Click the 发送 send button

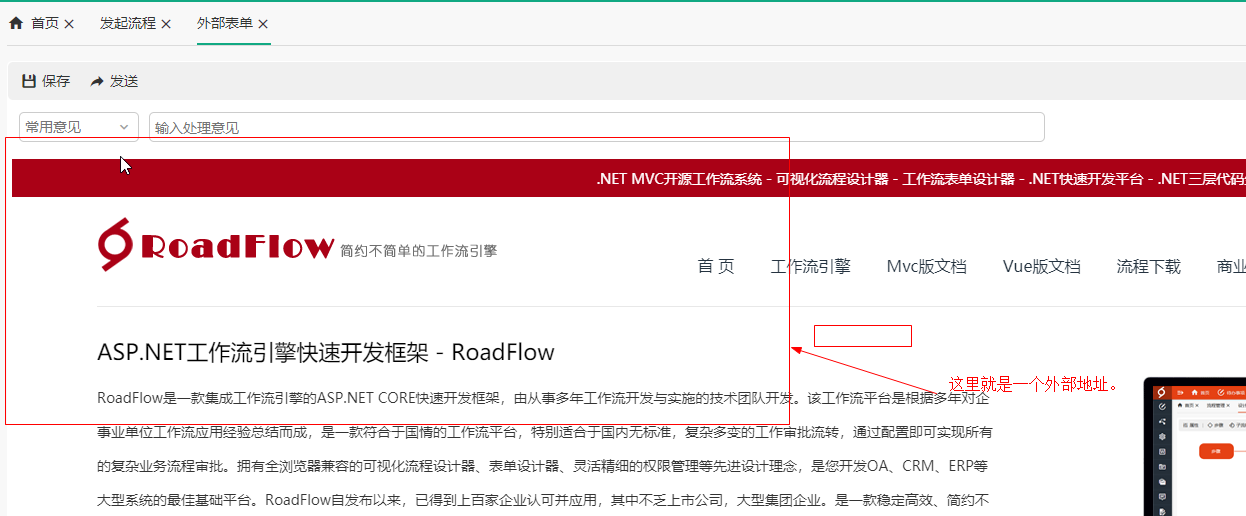tap(114, 81)
